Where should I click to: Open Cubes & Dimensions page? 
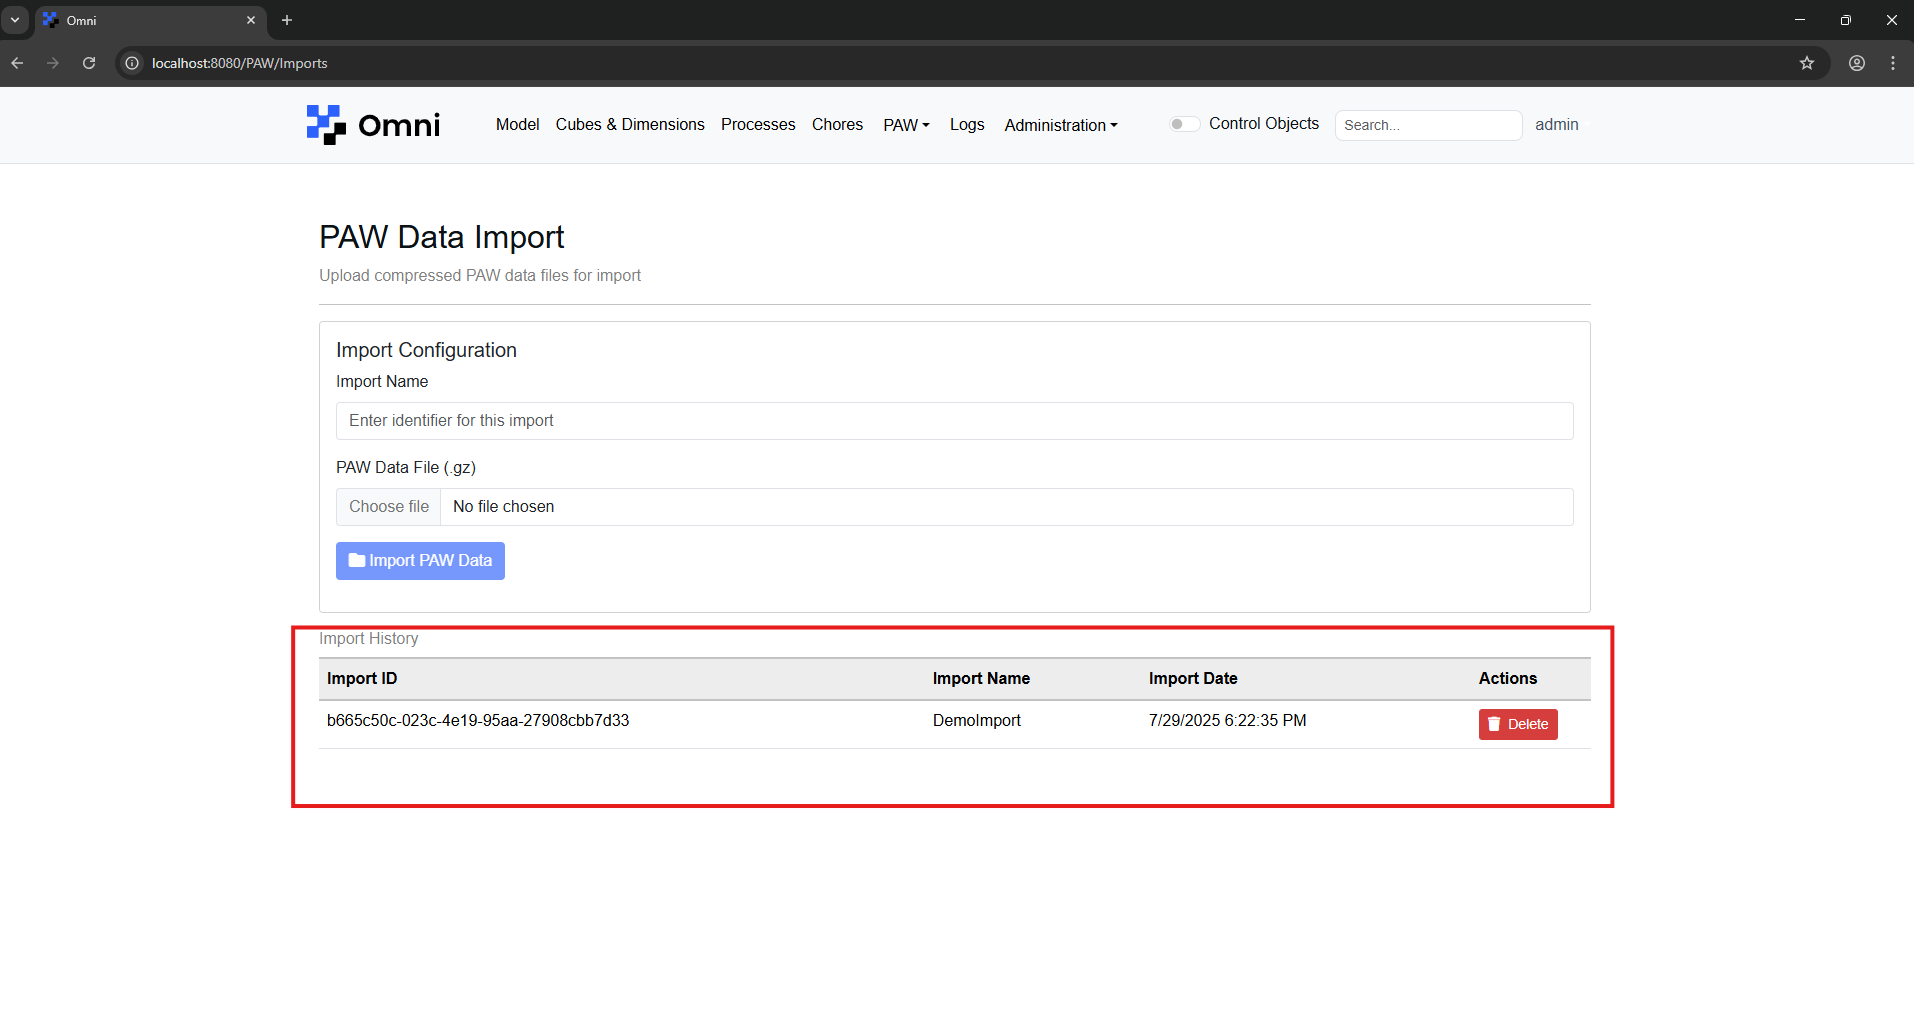(x=630, y=124)
